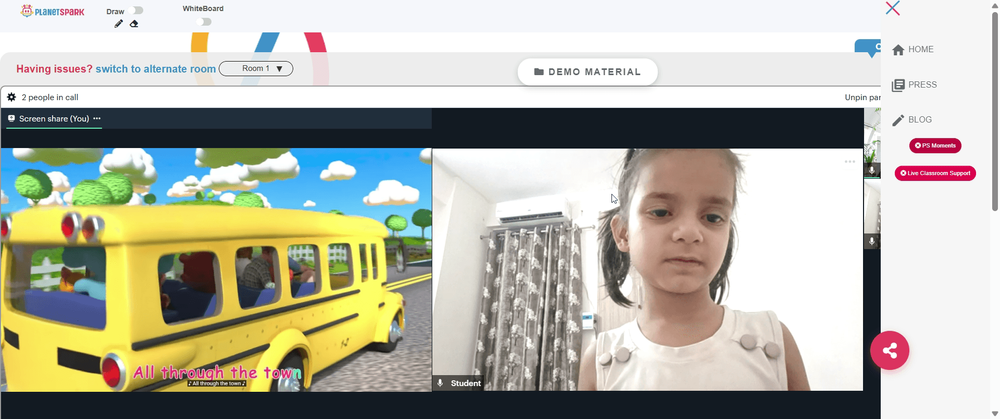Open the Room 1 dropdown
1000x419 pixels.
[x=256, y=68]
